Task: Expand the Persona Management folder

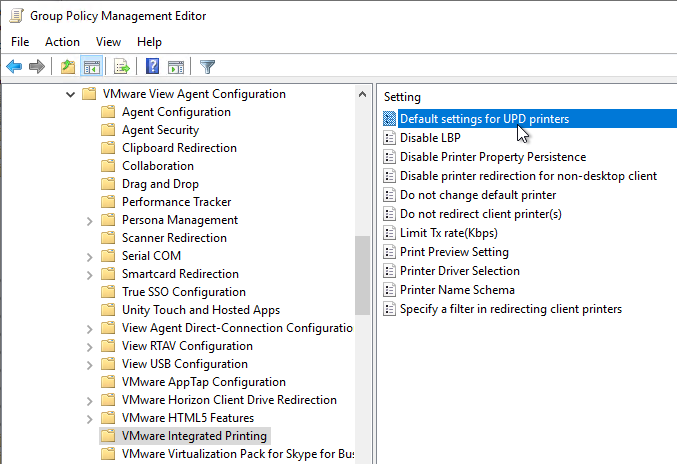Action: click(89, 221)
